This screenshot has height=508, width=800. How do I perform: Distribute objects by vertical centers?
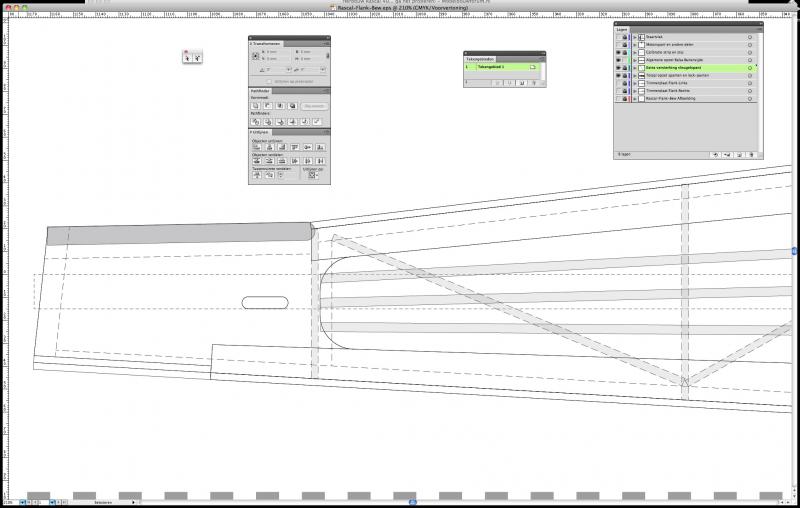point(269,161)
